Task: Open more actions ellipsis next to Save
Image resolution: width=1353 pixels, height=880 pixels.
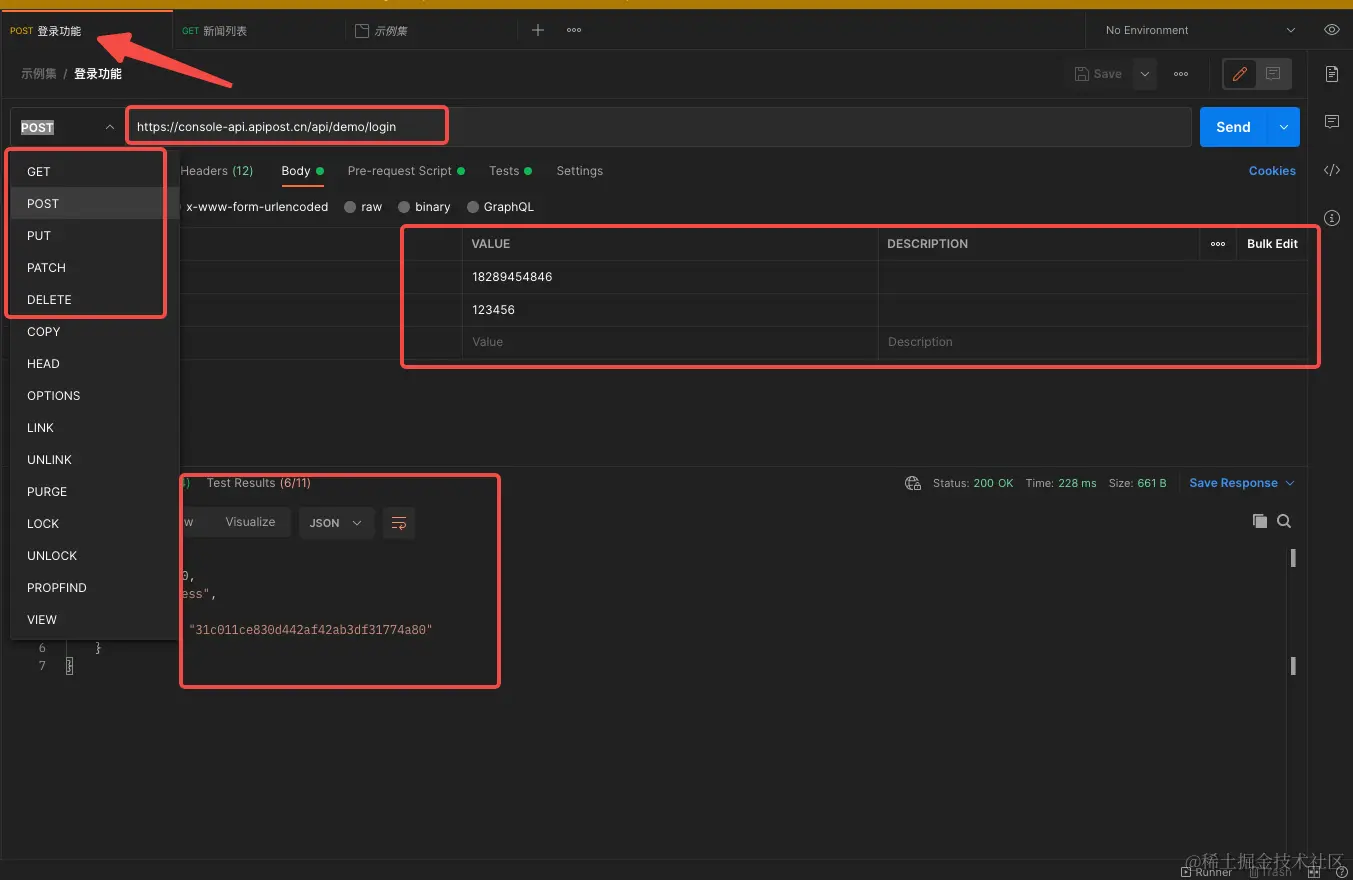Action: point(1181,74)
